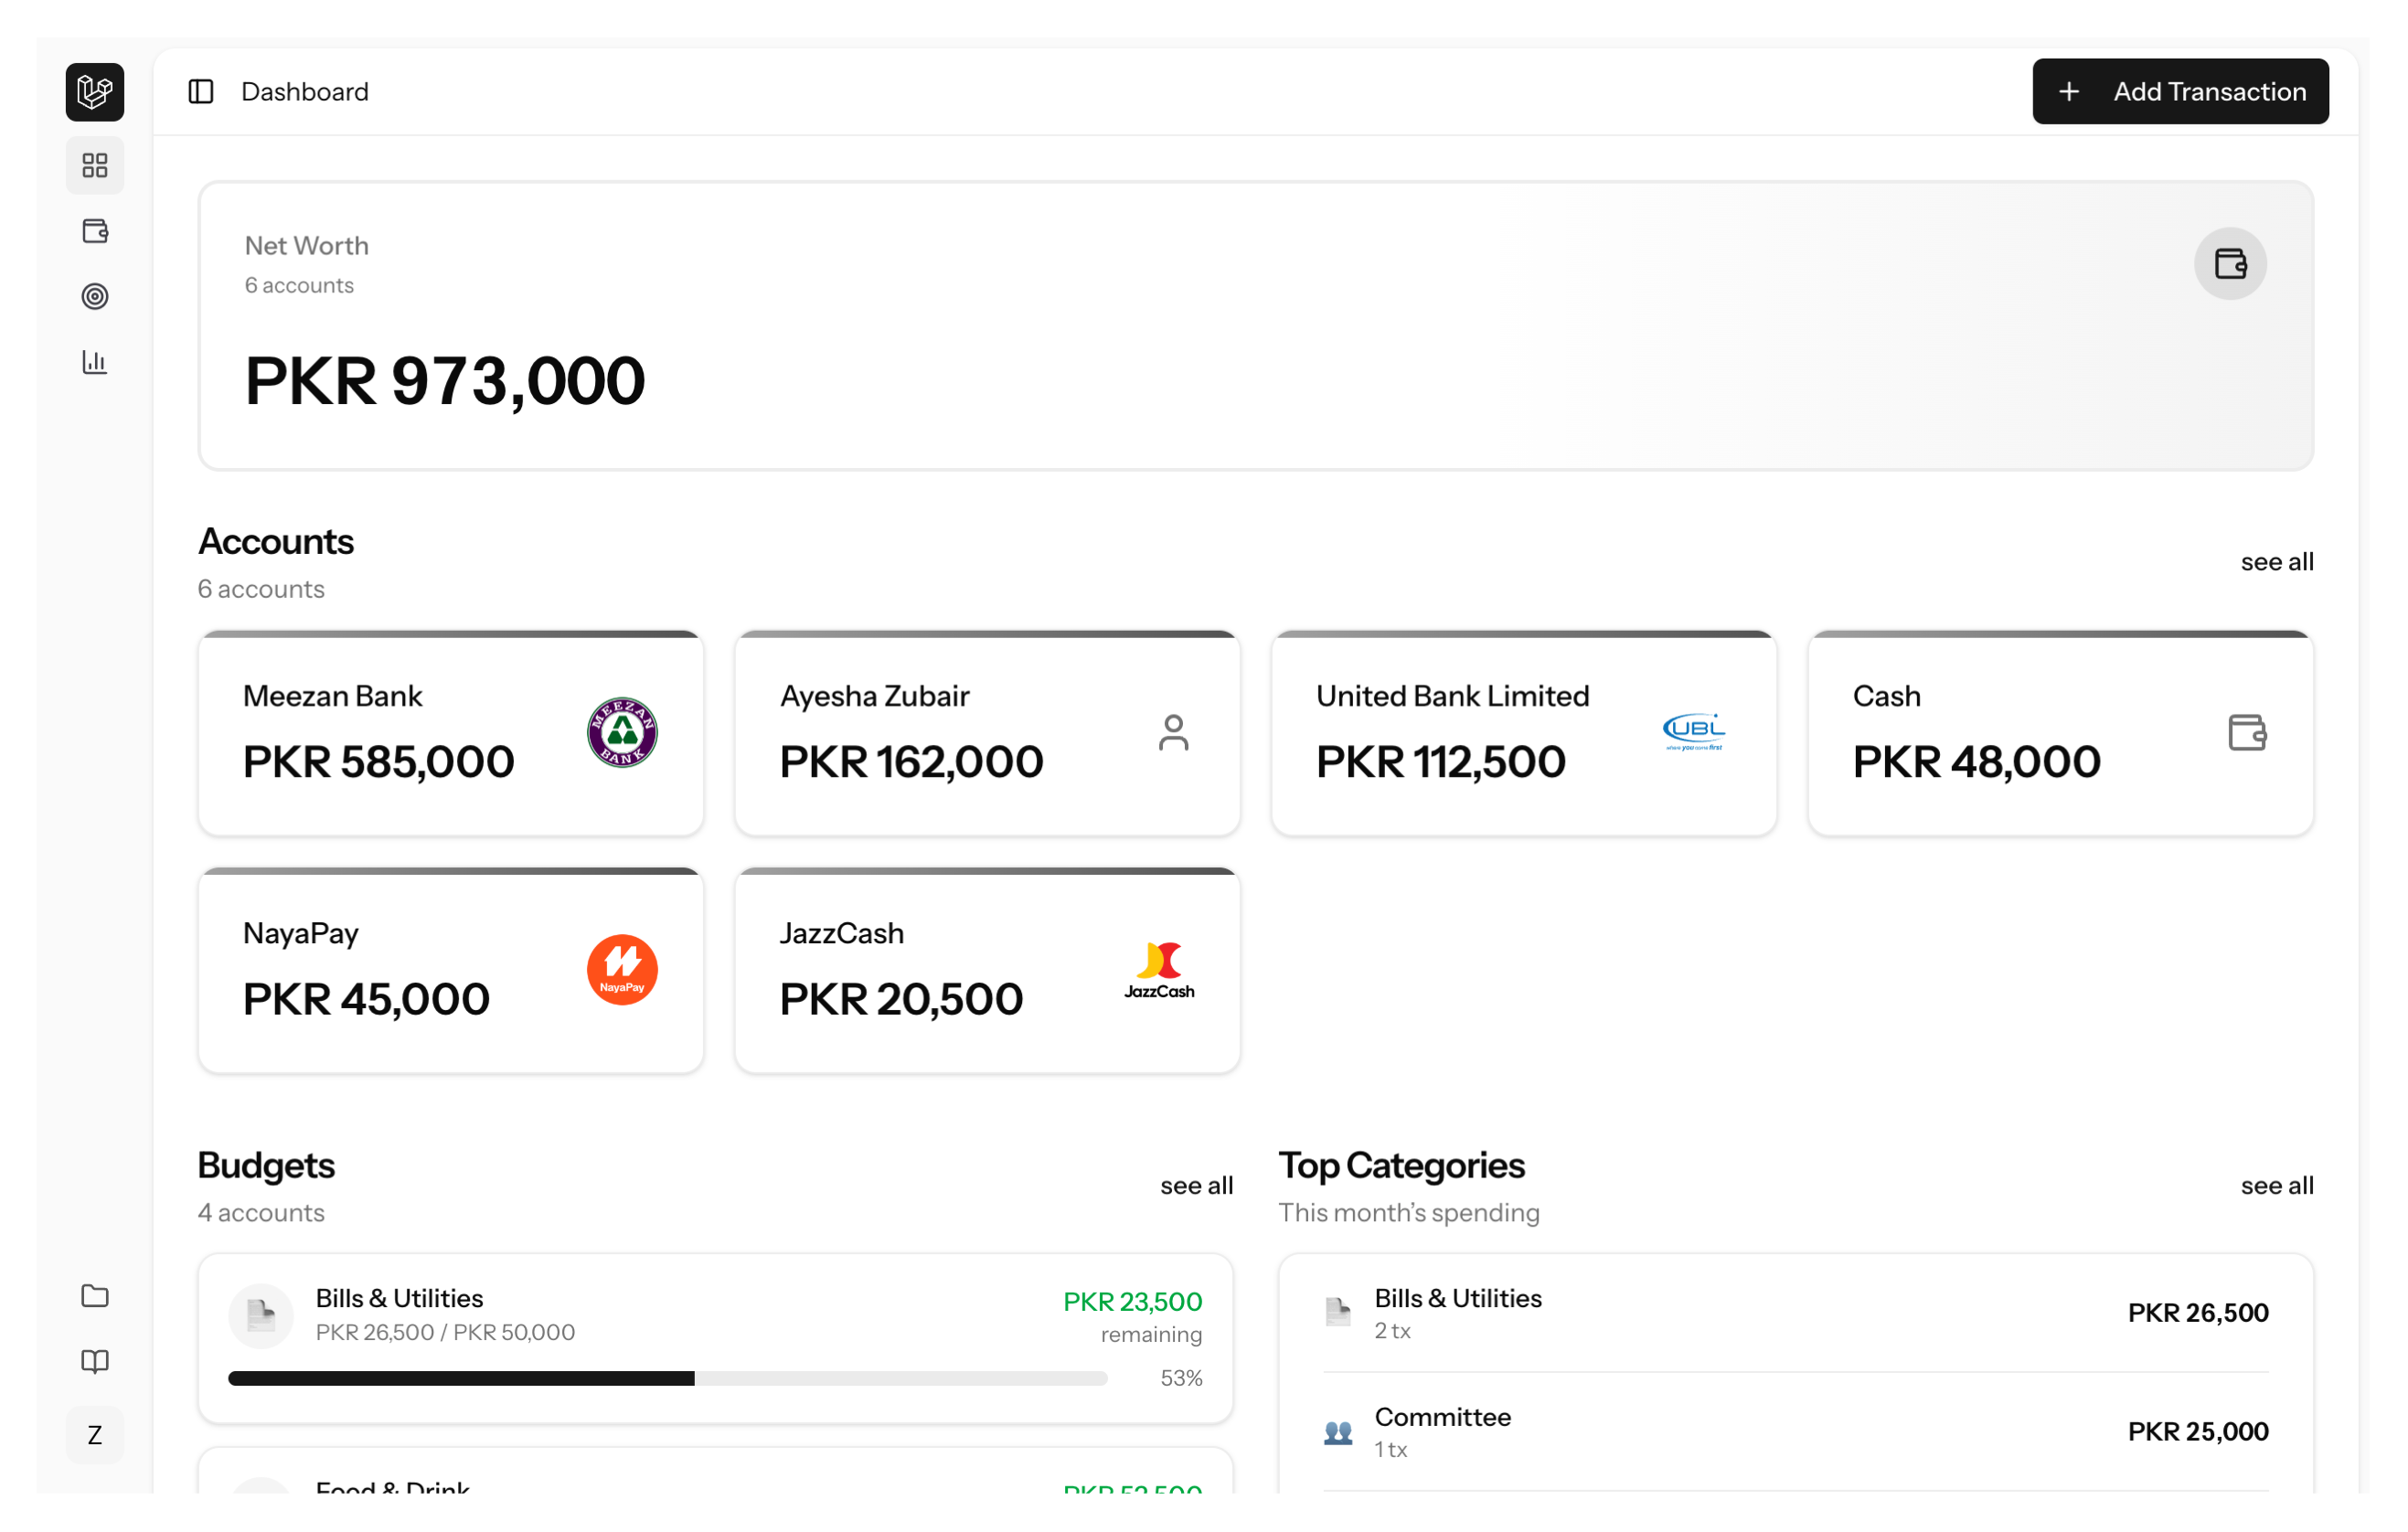
Task: Click the JazzCash logo on its account card
Action: [x=1159, y=968]
